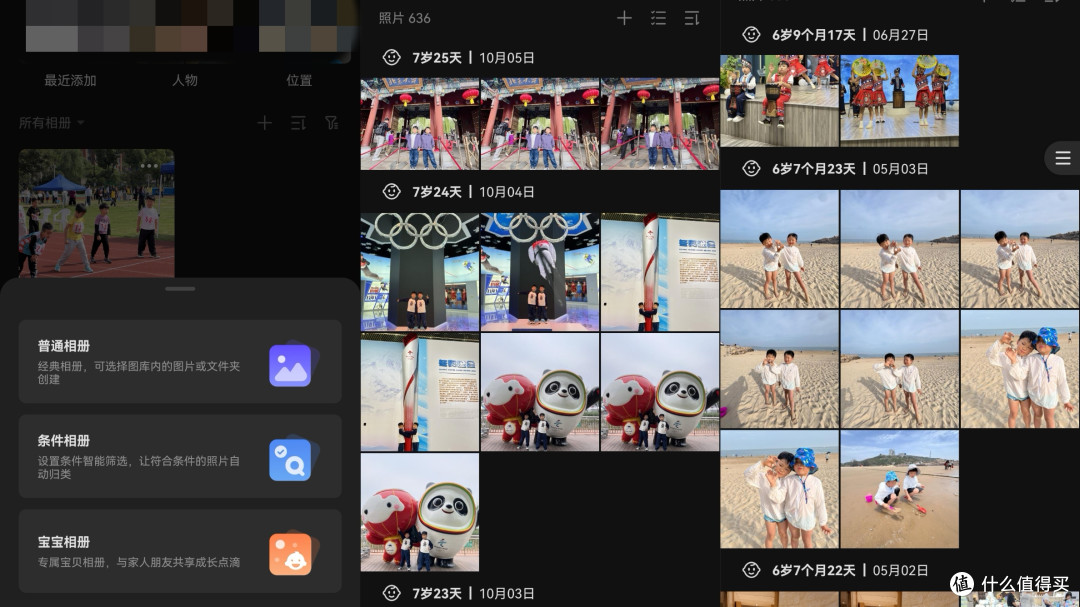Click the purple 普通相册 picture icon
The width and height of the screenshot is (1080, 607).
click(291, 365)
